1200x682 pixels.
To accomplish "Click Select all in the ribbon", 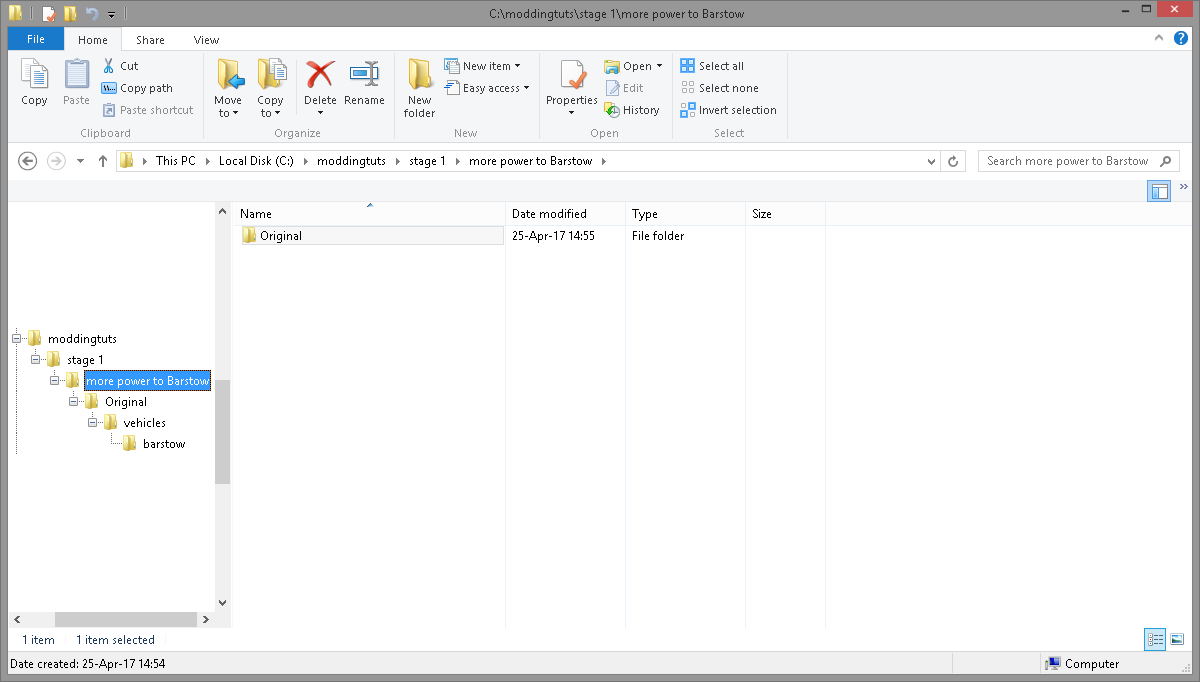I will click(x=712, y=66).
